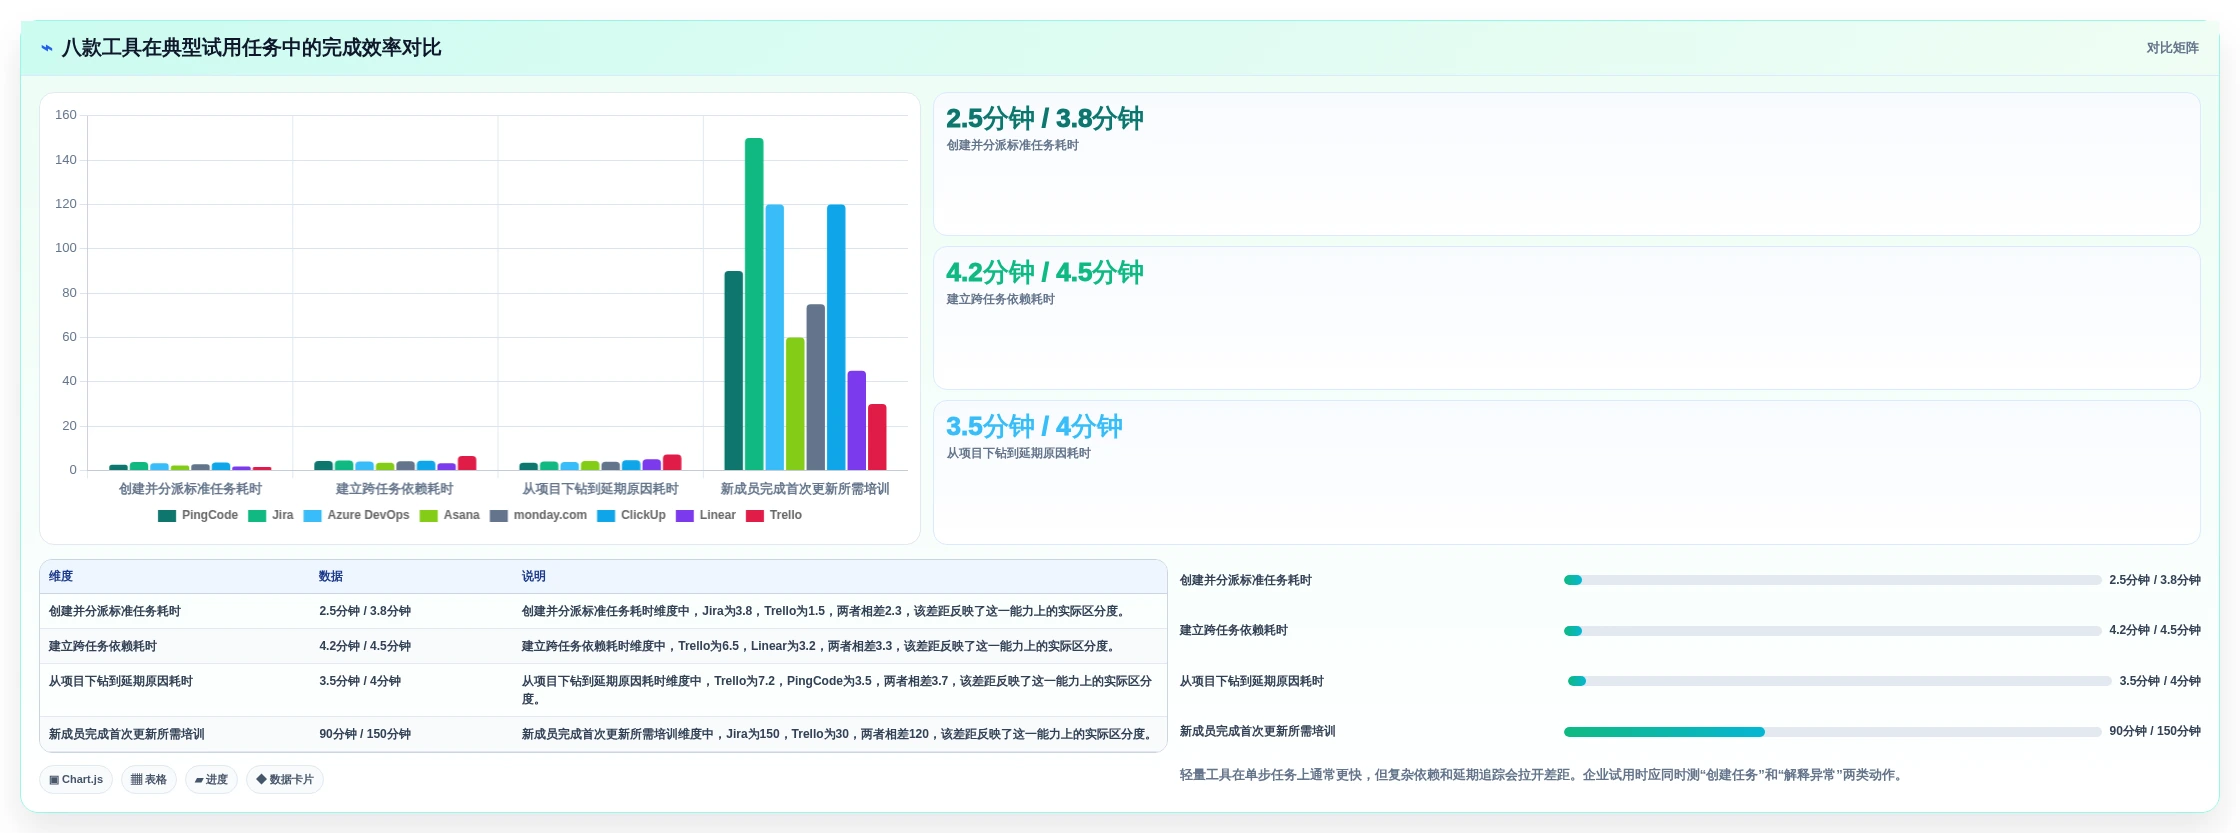The width and height of the screenshot is (2240, 833).
Task: Click the PingCode bar at 90 in training group
Action: click(x=734, y=370)
